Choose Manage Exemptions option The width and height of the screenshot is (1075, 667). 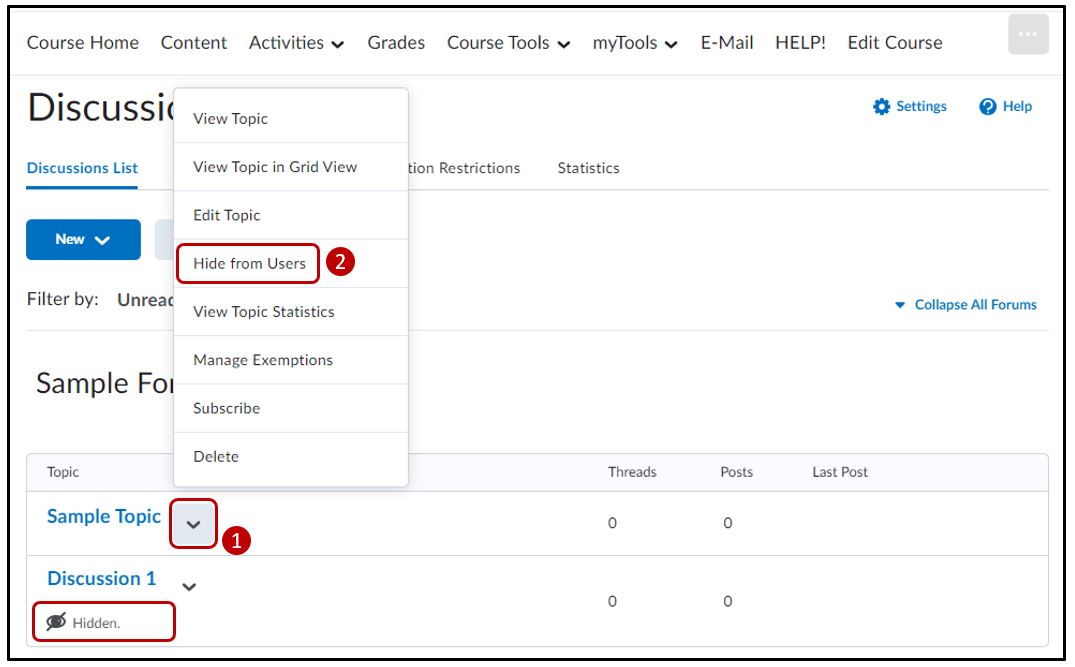tap(262, 360)
